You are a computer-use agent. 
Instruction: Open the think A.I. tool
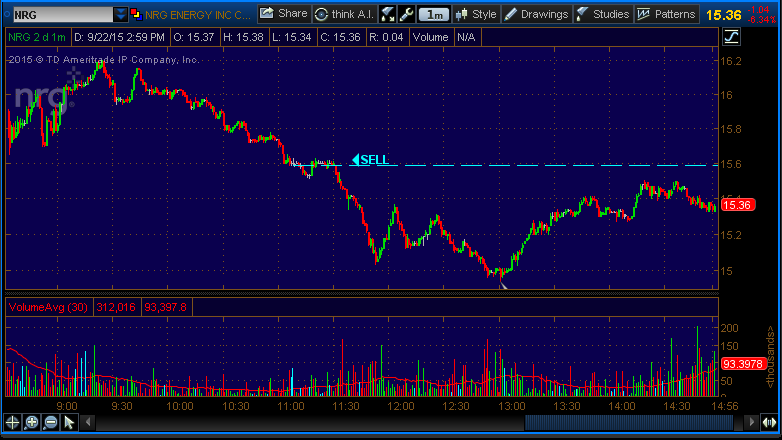345,14
